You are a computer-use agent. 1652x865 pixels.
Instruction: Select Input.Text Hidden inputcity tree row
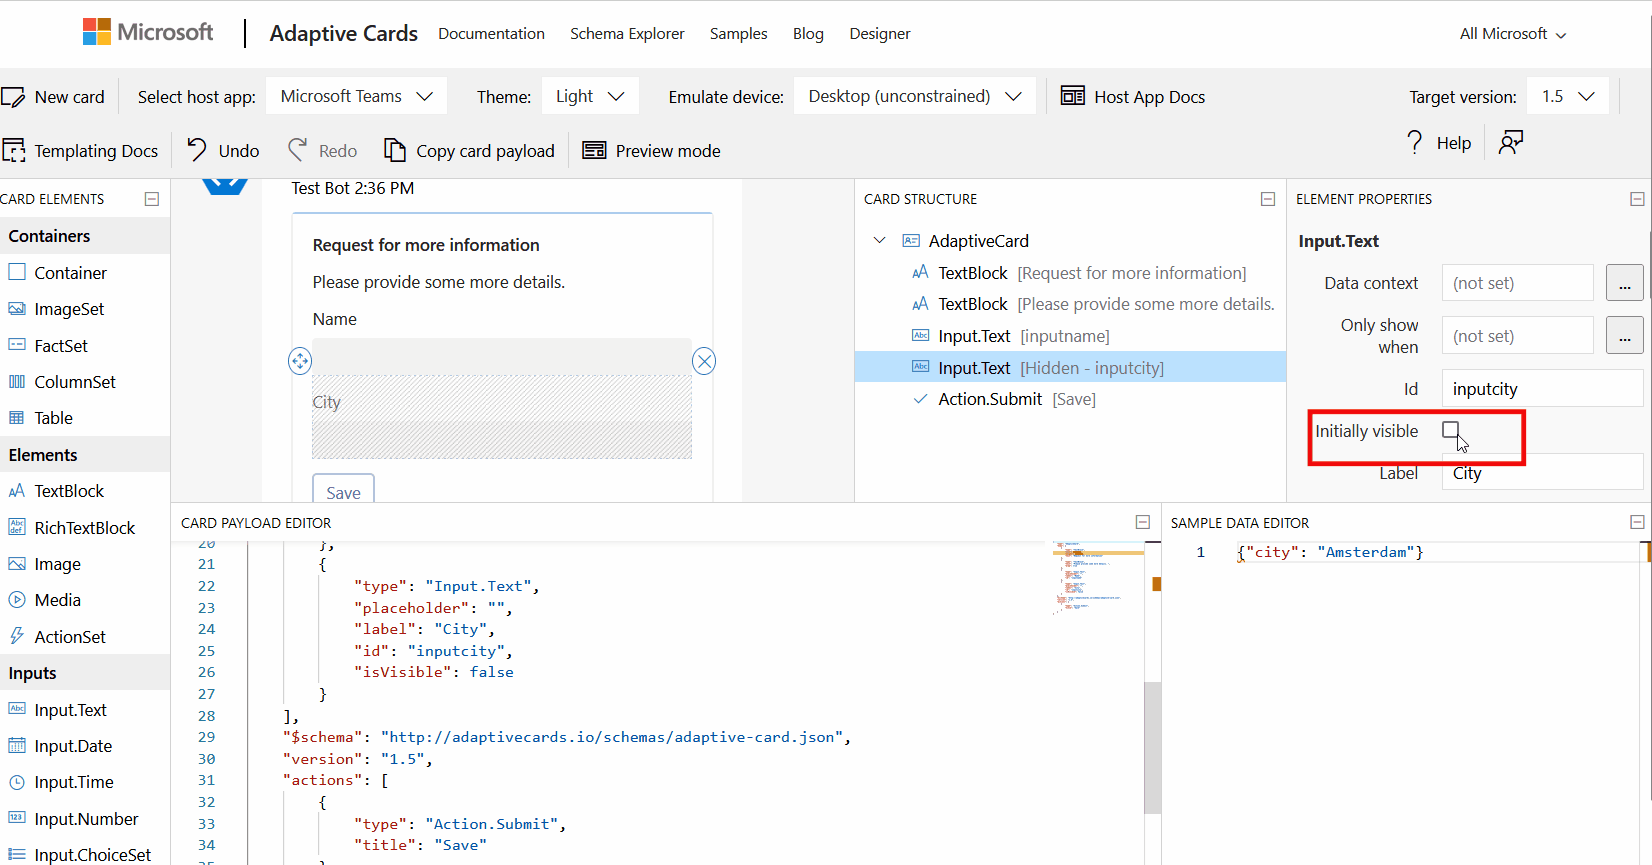pos(1070,368)
